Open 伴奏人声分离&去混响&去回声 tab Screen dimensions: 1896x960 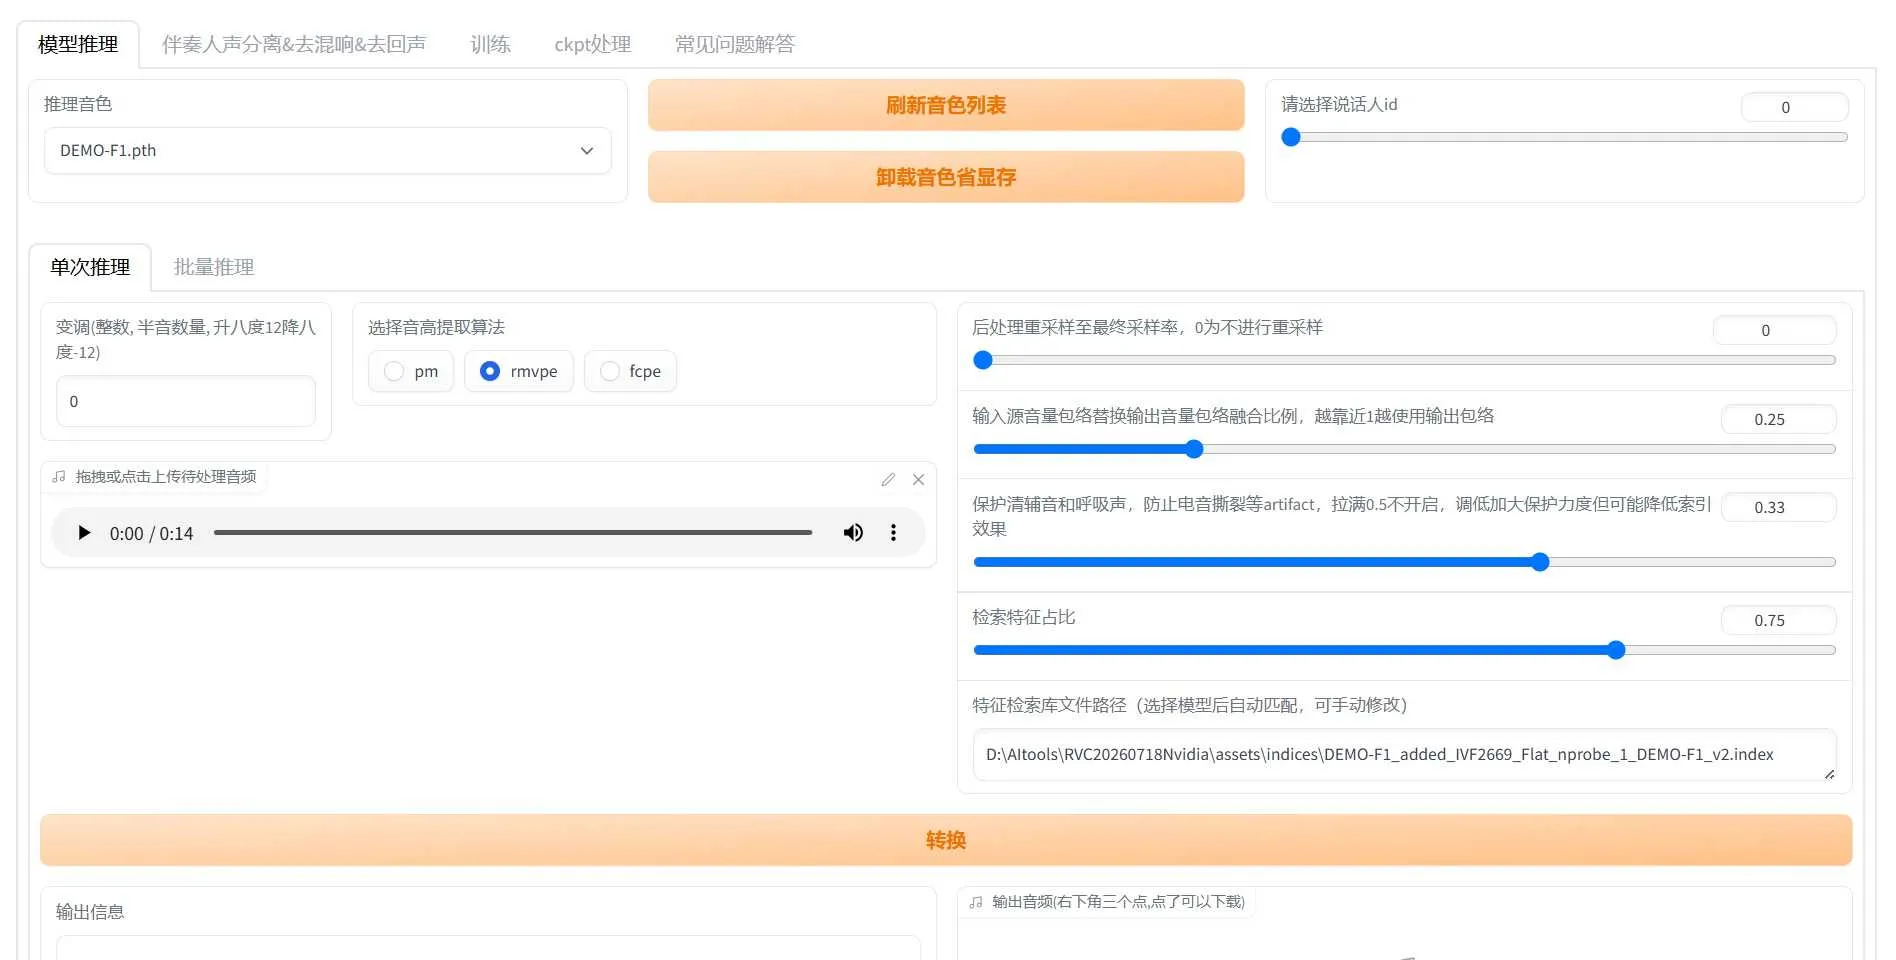pyautogui.click(x=294, y=44)
